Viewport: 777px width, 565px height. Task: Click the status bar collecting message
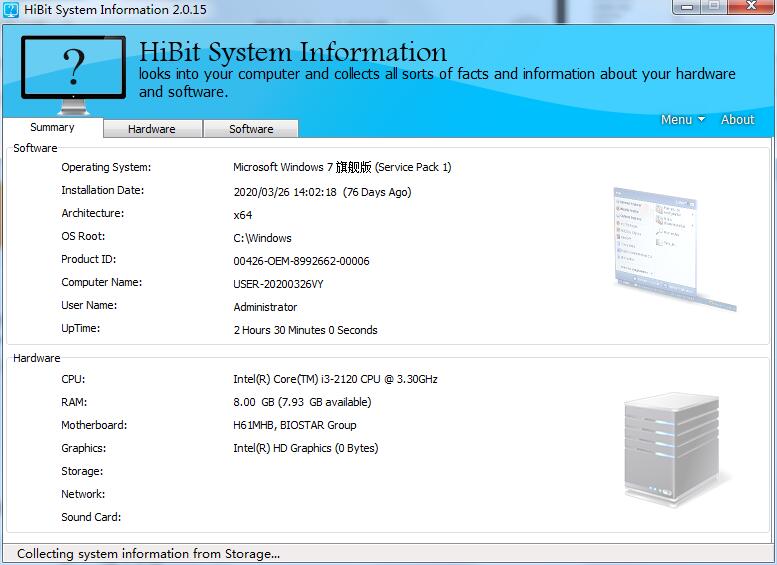pos(148,554)
